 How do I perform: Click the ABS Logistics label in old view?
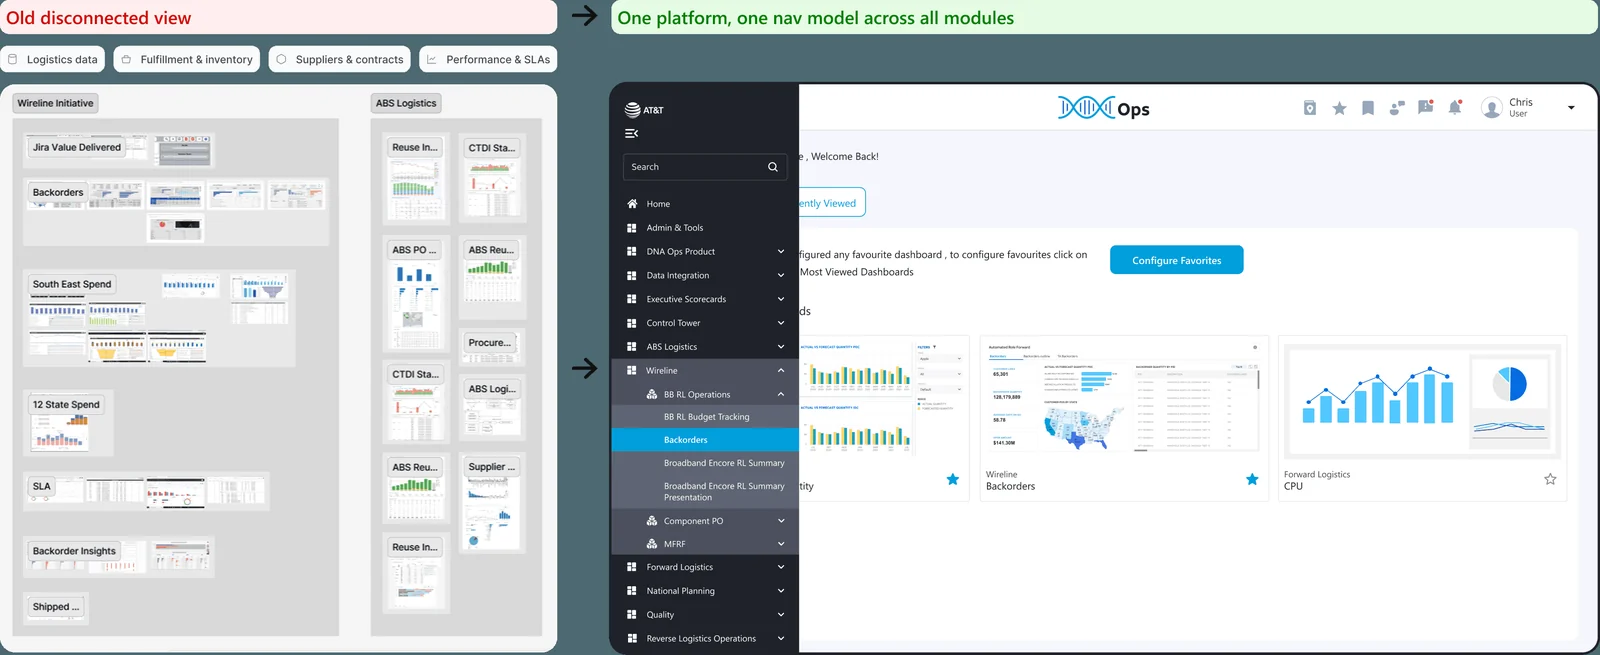pos(406,103)
